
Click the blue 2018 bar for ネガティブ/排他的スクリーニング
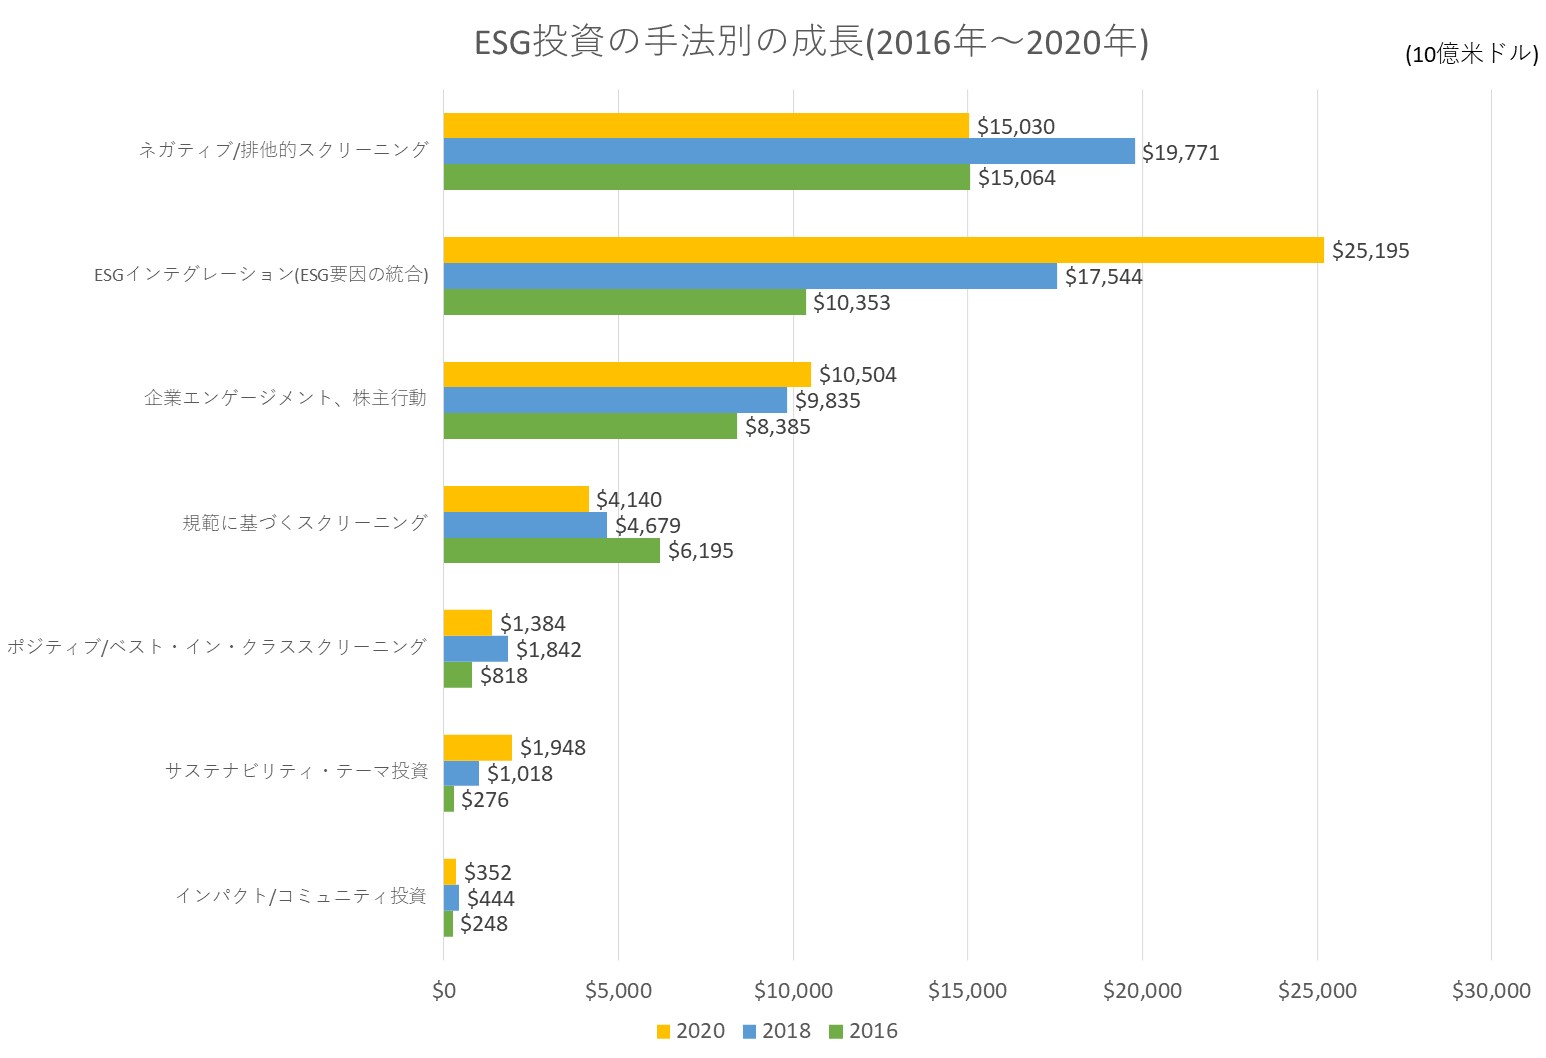(789, 151)
